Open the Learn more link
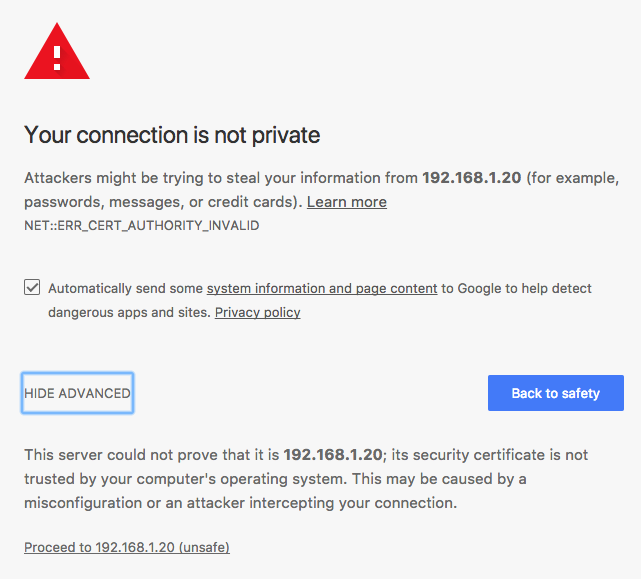Viewport: 641px width, 579px height. click(x=347, y=202)
